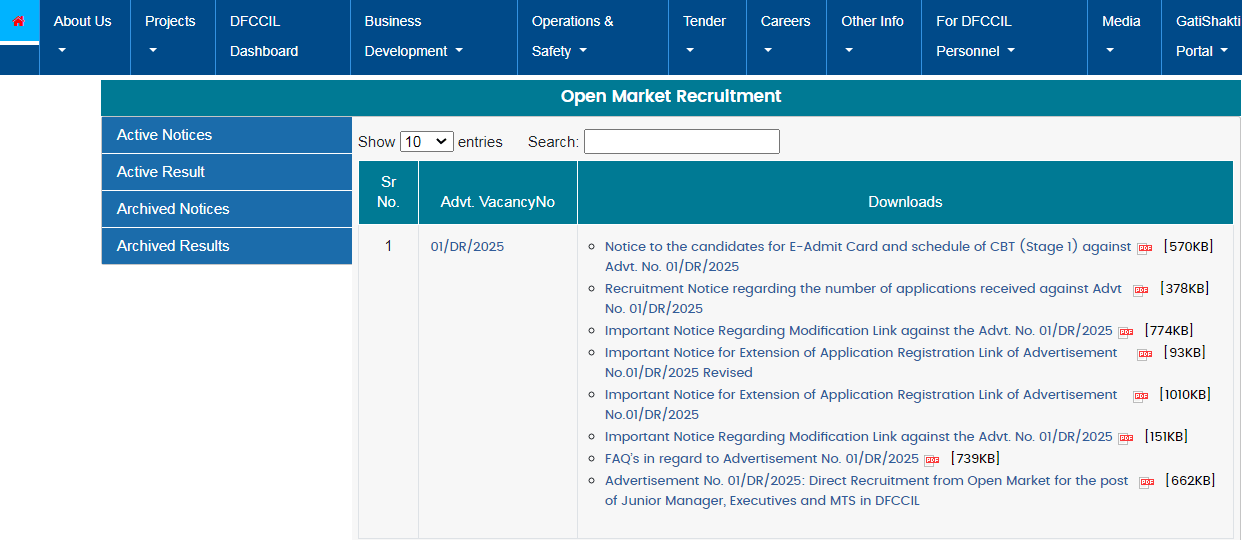Screen dimensions: 1242x540
Task: Open Operations & Safety dropdown
Action: tap(593, 36)
